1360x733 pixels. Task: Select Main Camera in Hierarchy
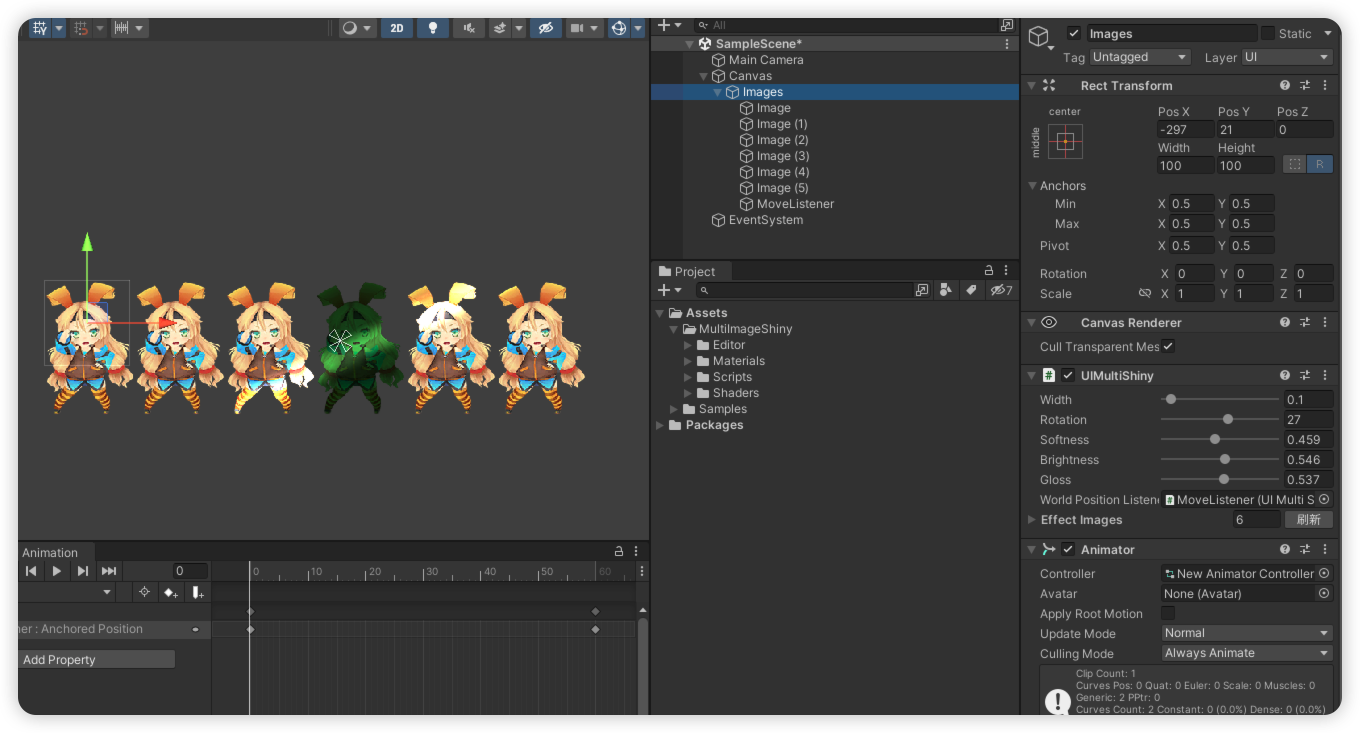click(x=766, y=60)
